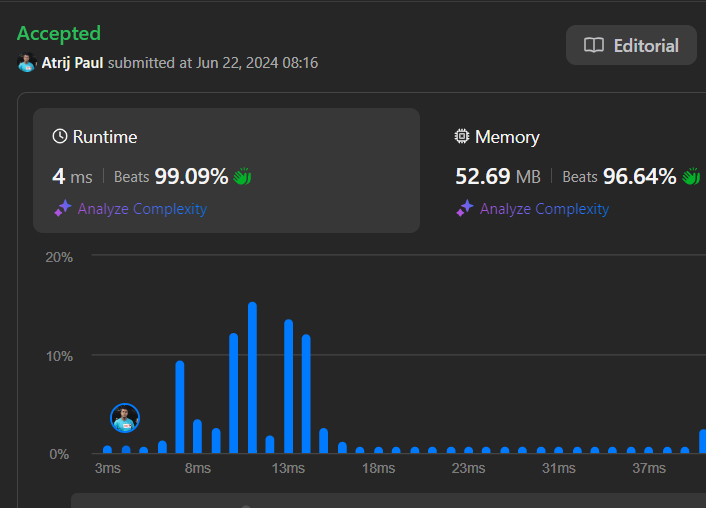Click the chart bar above the 8ms label
This screenshot has height=508, width=706.
[198, 436]
